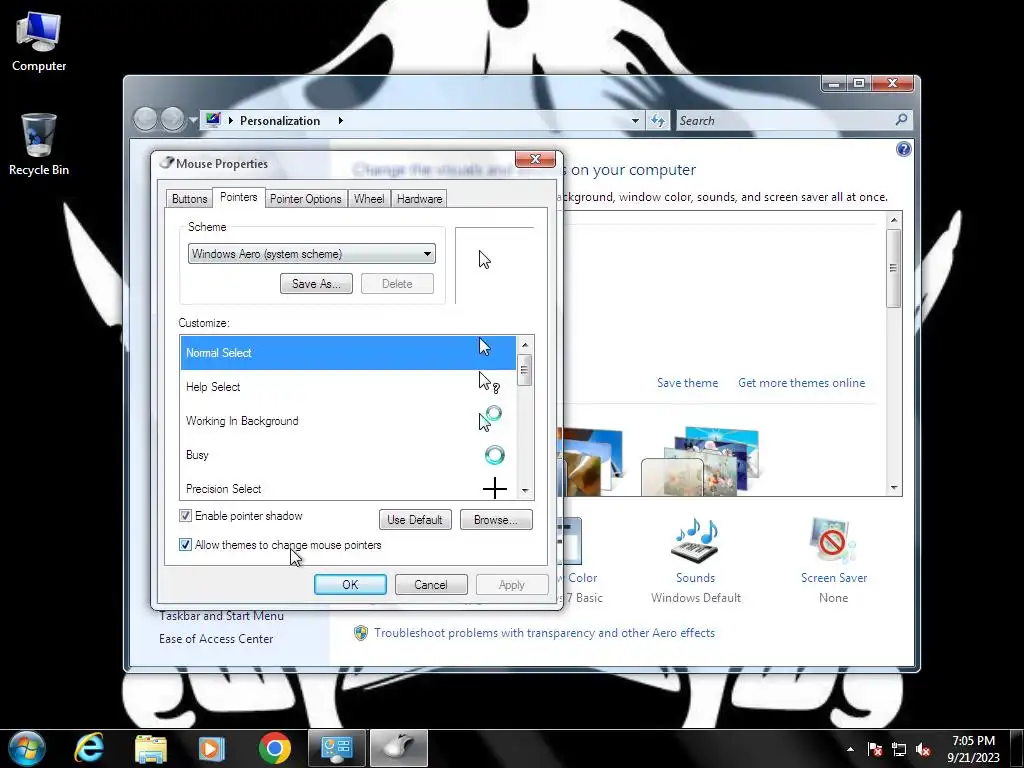Image resolution: width=1024 pixels, height=768 pixels.
Task: Click Customize list scroll-down arrow
Action: [x=525, y=491]
